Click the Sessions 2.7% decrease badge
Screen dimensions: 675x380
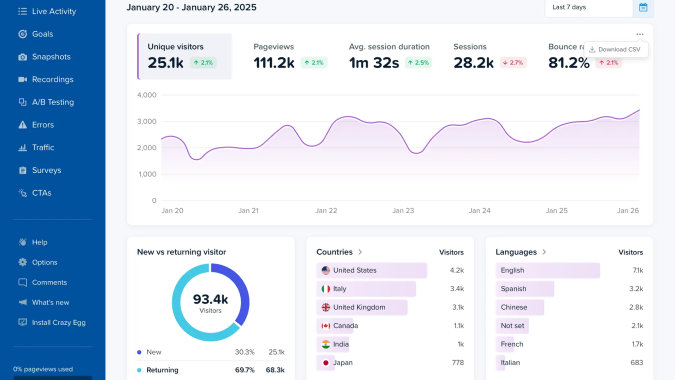[x=513, y=63]
